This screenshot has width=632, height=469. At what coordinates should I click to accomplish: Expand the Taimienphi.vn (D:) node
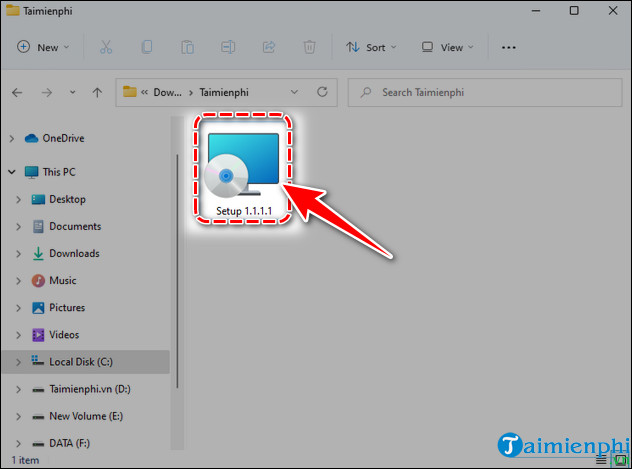coord(18,389)
